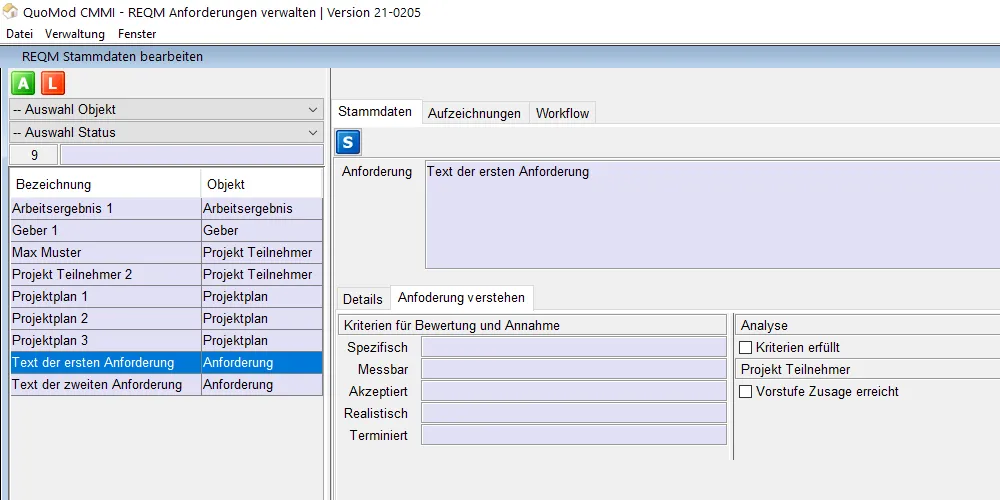Open the Auswahl Objekt dropdown
This screenshot has height=500, width=1000.
(166, 110)
